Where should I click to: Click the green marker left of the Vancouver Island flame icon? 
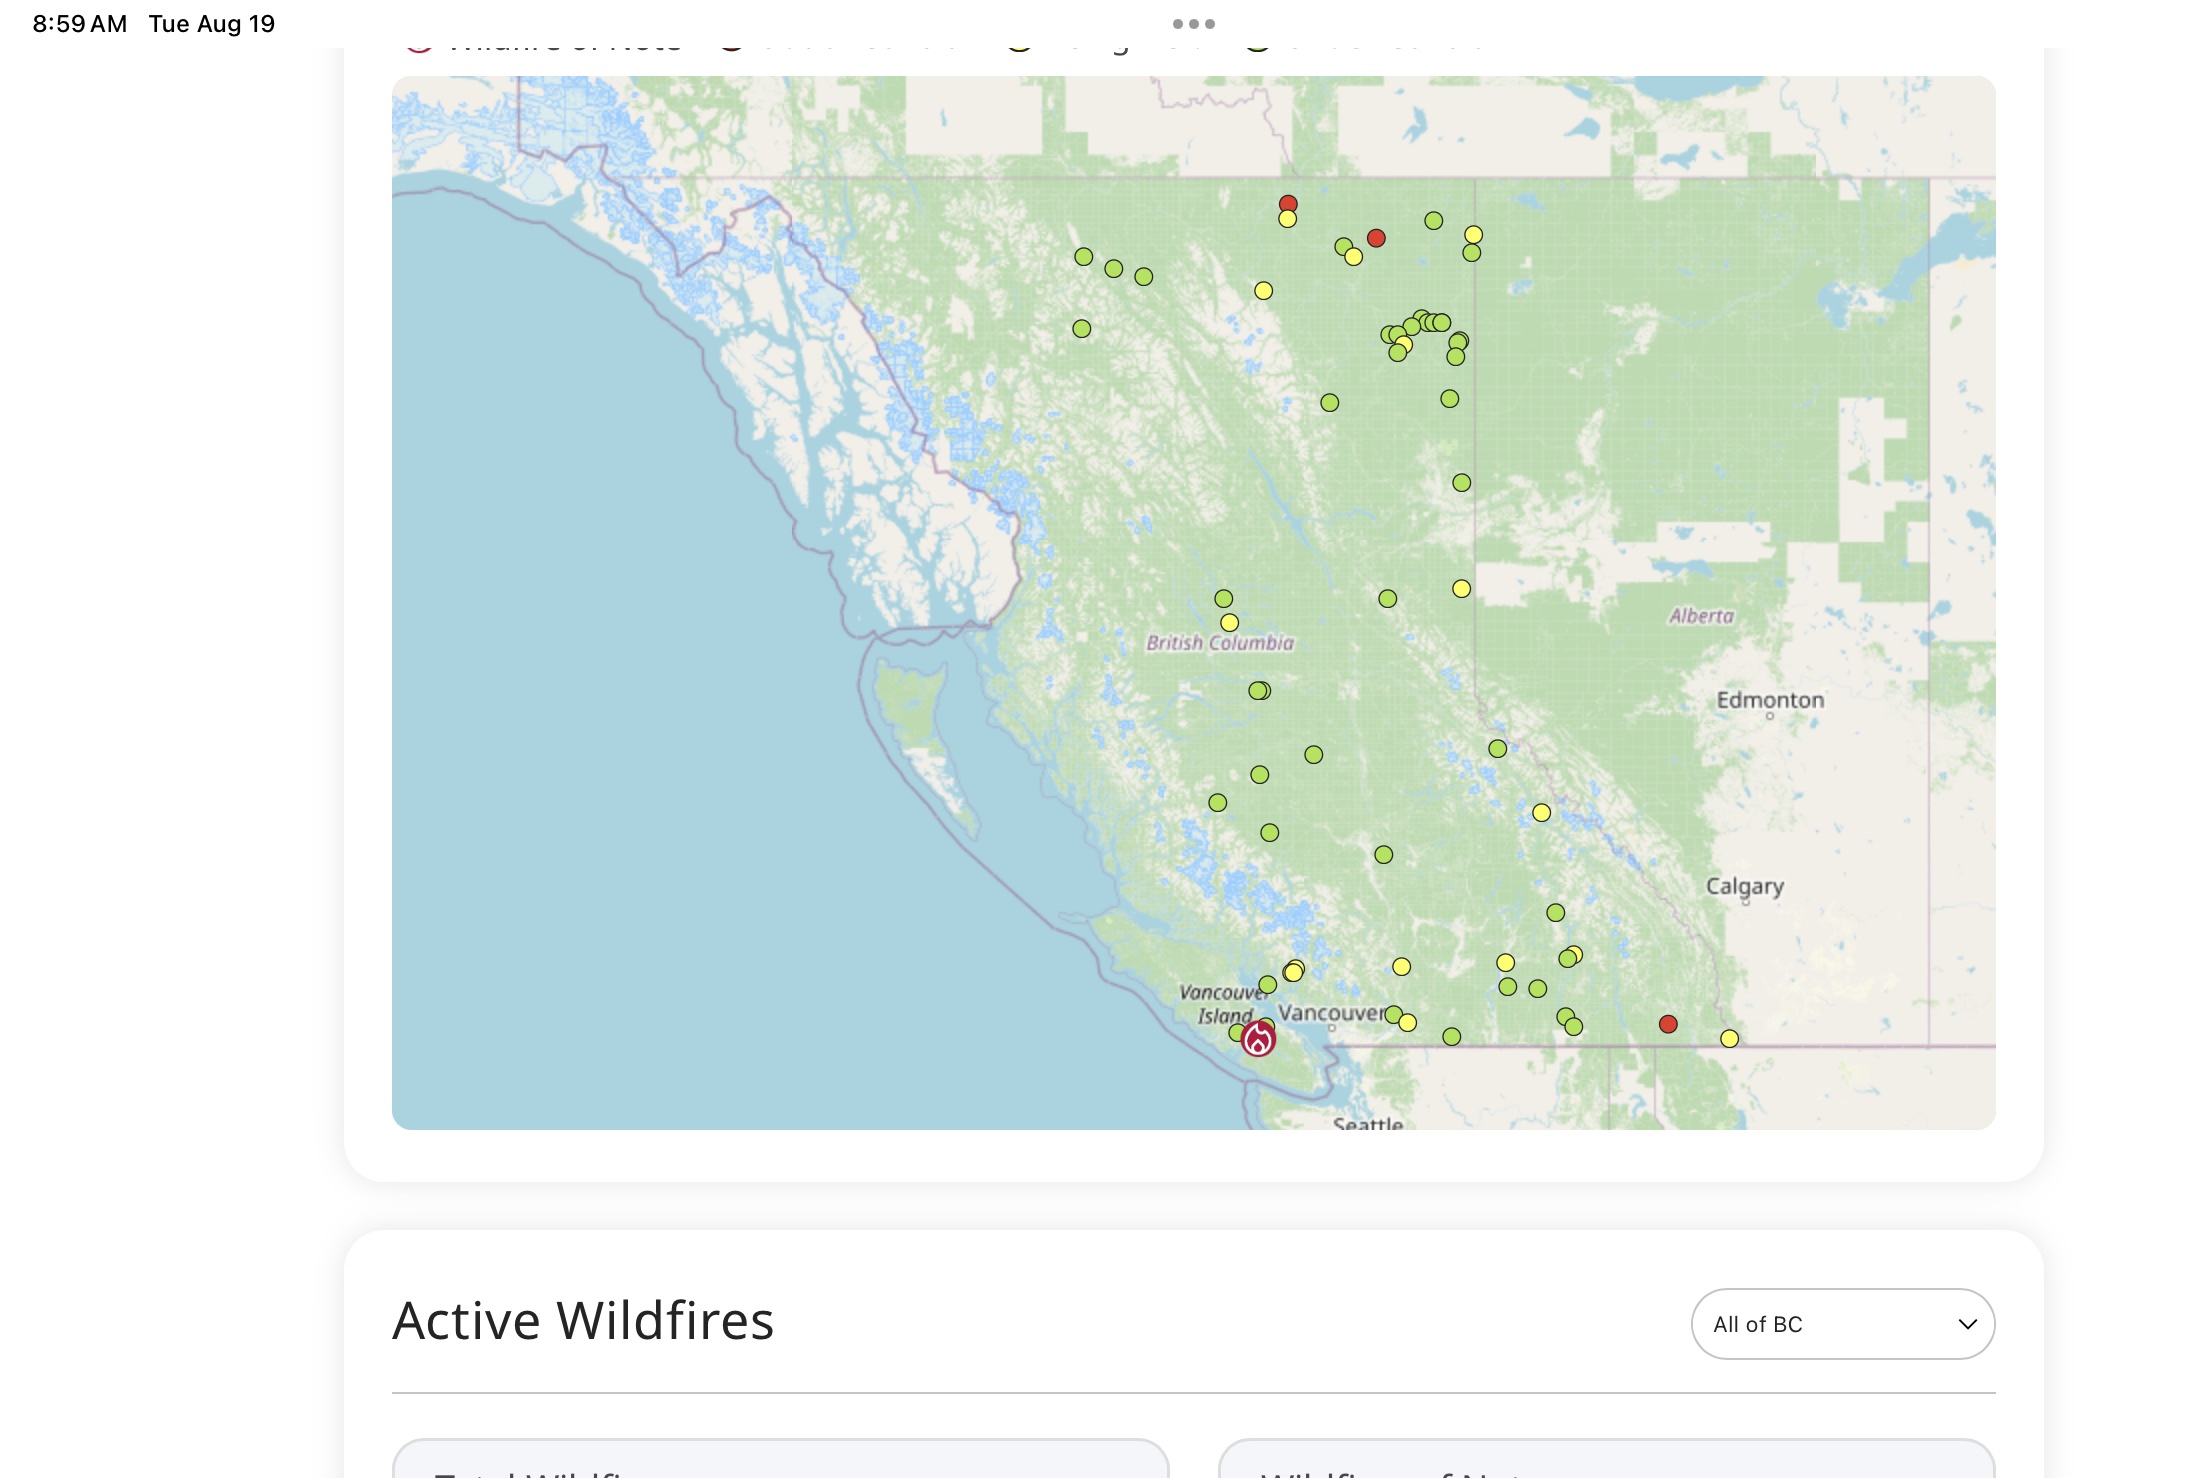(1238, 1033)
